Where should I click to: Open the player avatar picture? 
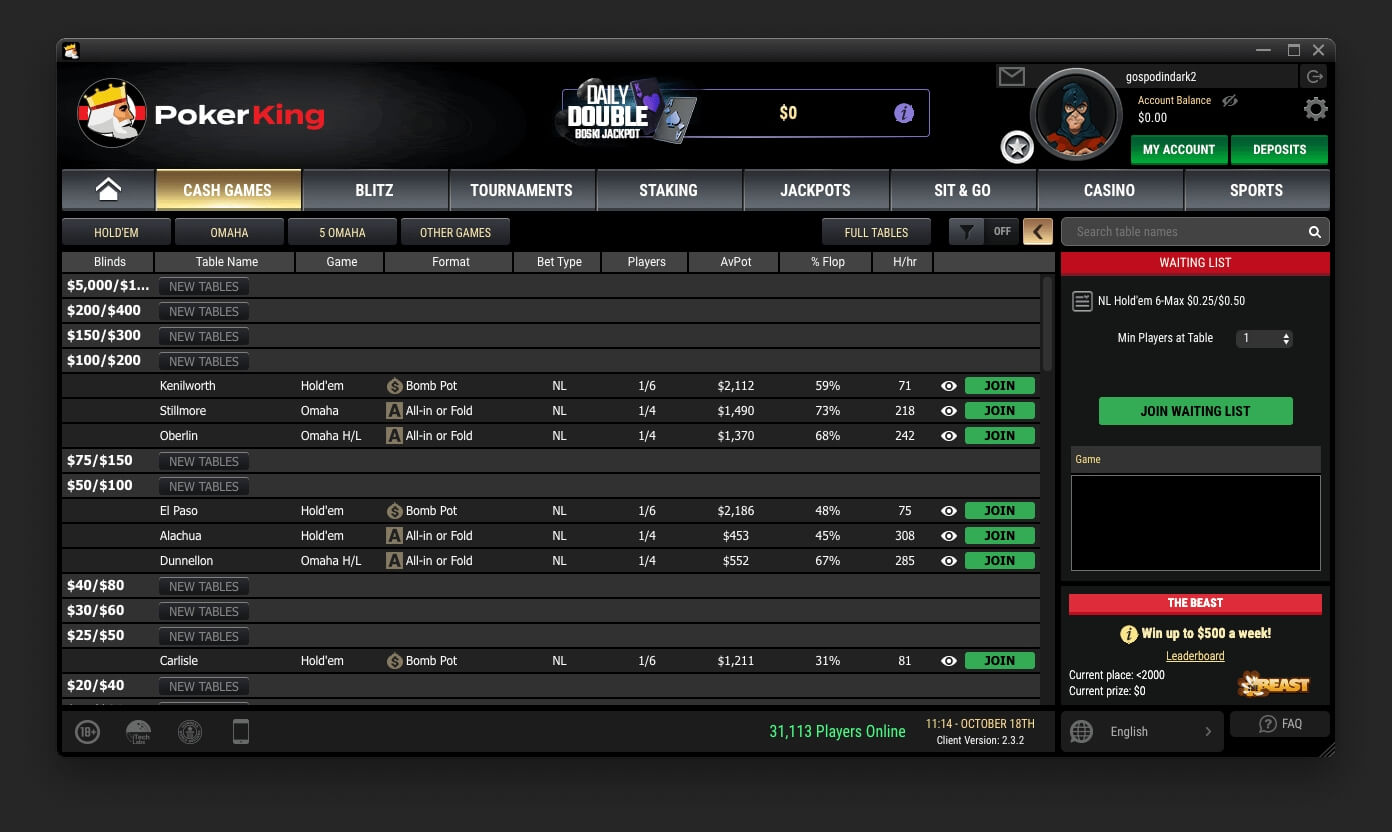tap(1077, 114)
